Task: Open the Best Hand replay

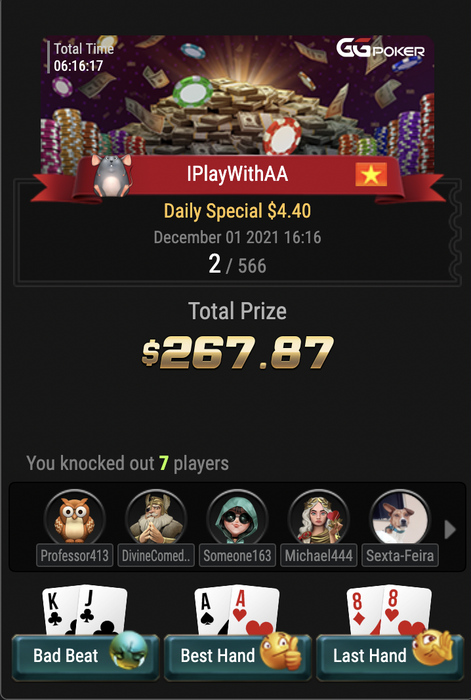Action: (238, 657)
